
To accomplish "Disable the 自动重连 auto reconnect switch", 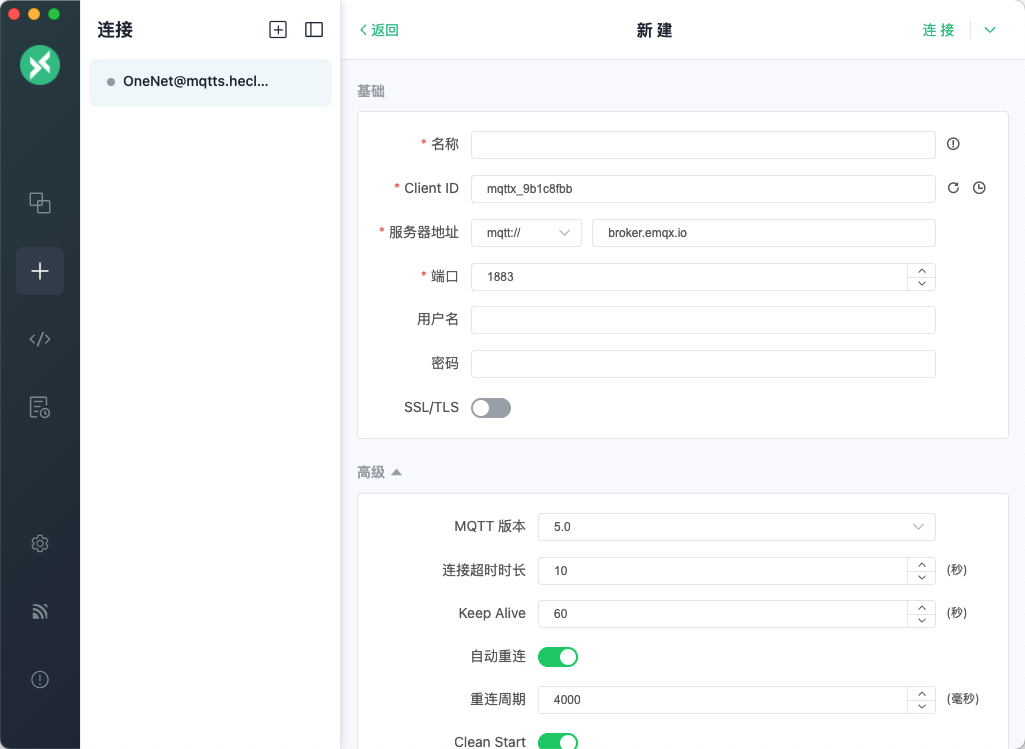I will (558, 657).
